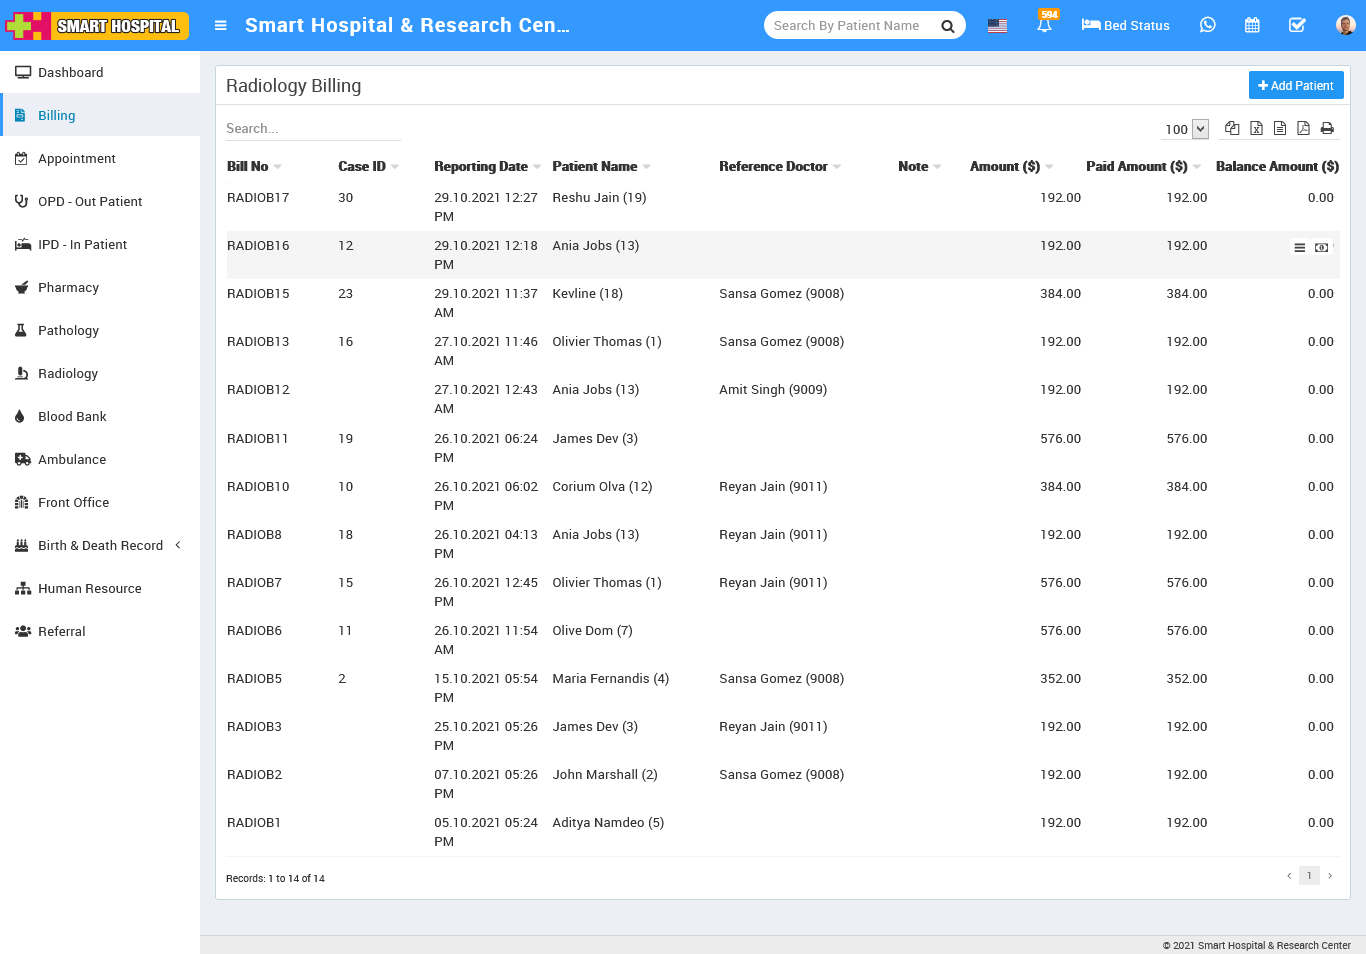Screen dimensions: 1366x954
Task: Click patient Aditya Namdeo (5)
Action: click(608, 823)
